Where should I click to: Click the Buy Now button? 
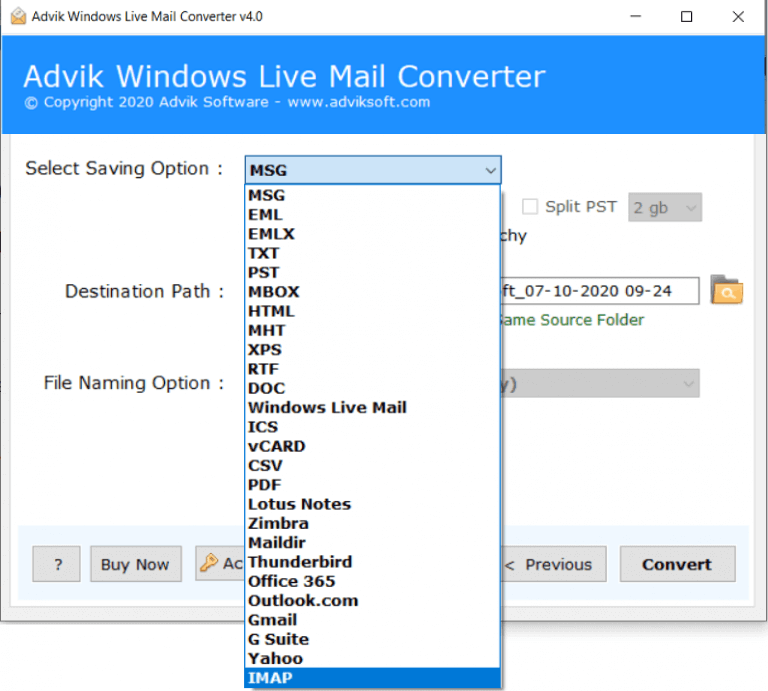[x=136, y=564]
